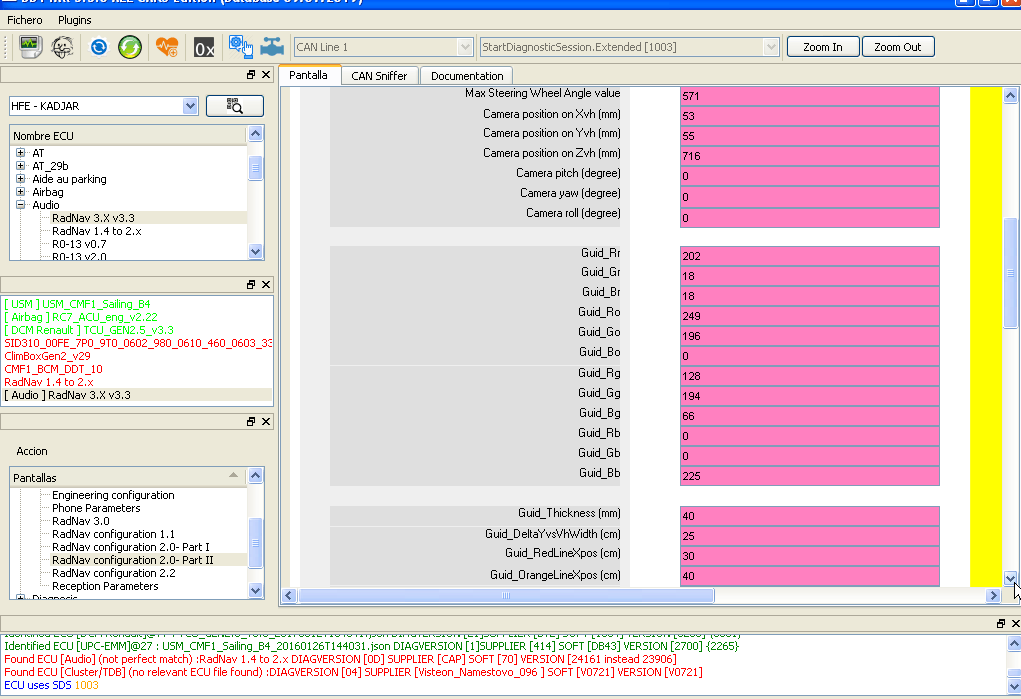Click the ECU scan search button
This screenshot has width=1021, height=699.
(234, 106)
